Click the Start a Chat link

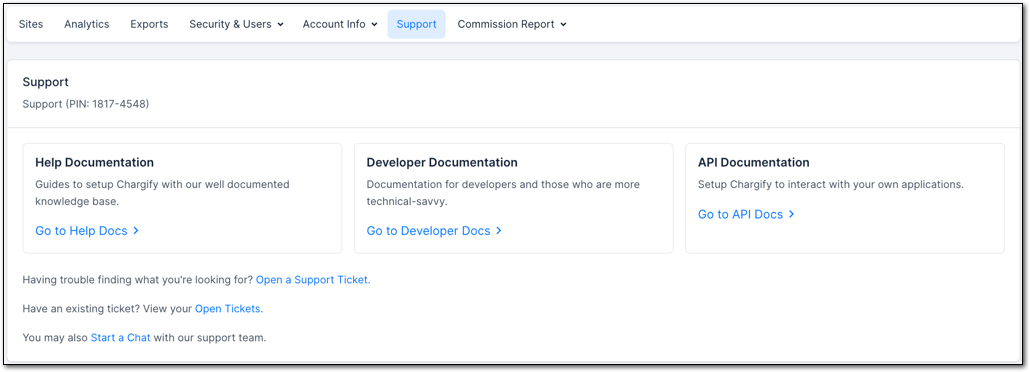pyautogui.click(x=121, y=338)
